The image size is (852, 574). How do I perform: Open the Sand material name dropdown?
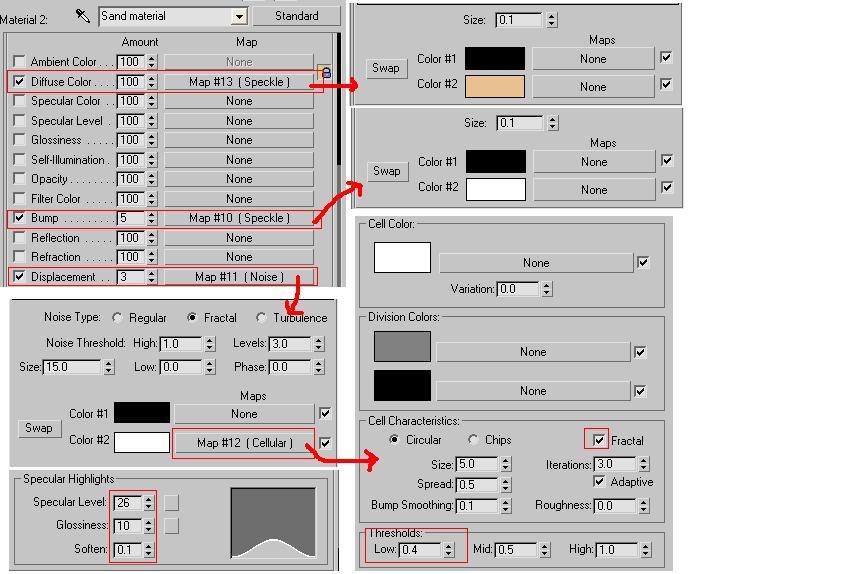point(239,17)
